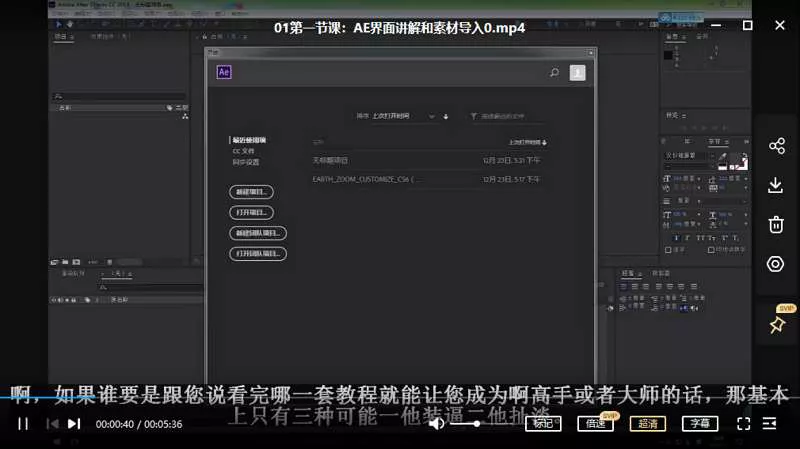Viewport: 800px width, 449px height.
Task: Open the 超清 video quality selector
Action: click(x=648, y=423)
